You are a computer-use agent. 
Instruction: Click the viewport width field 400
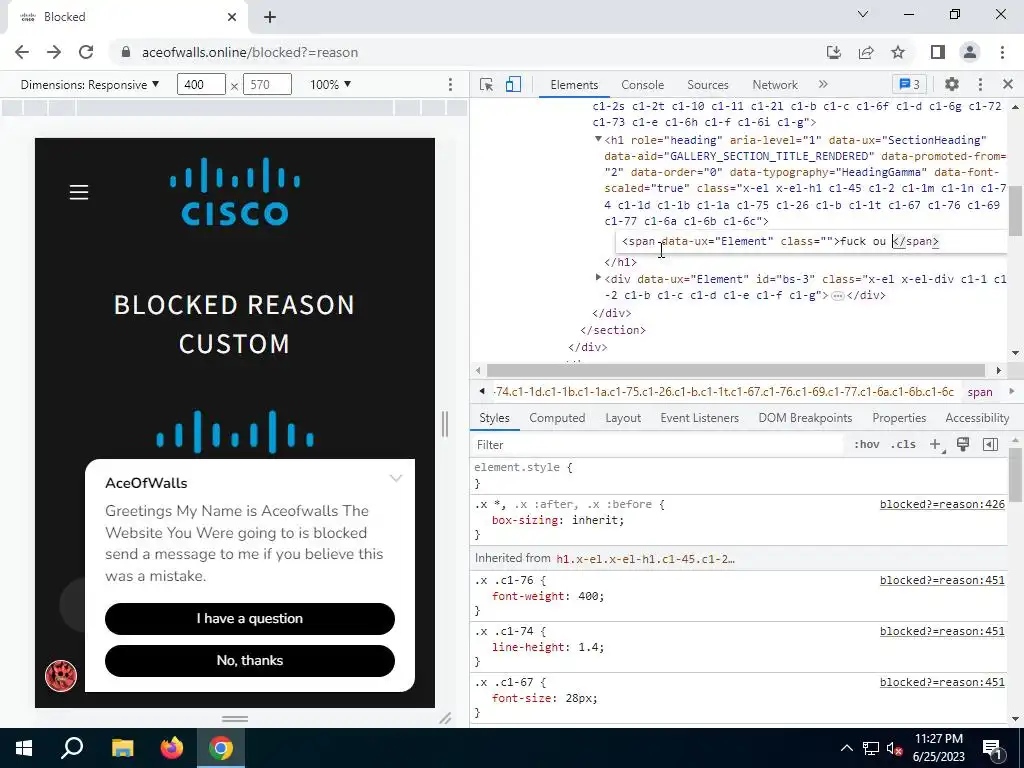click(x=201, y=84)
